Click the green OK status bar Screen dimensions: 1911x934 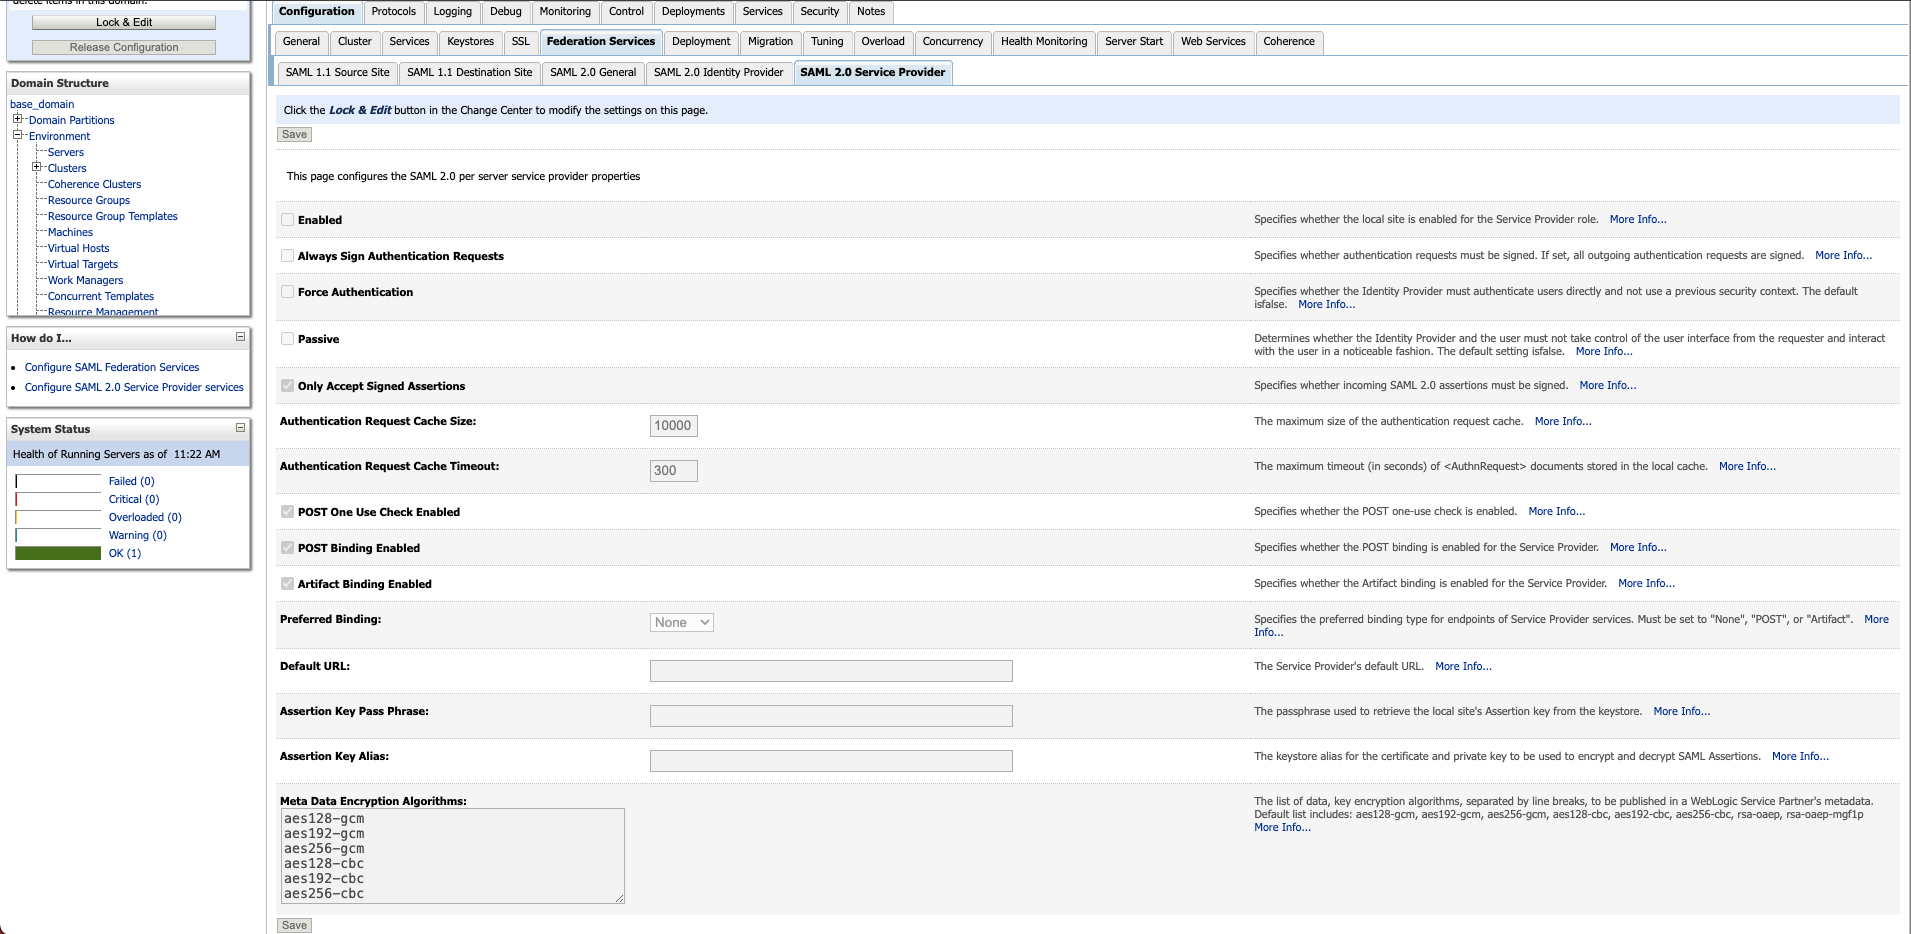click(58, 553)
